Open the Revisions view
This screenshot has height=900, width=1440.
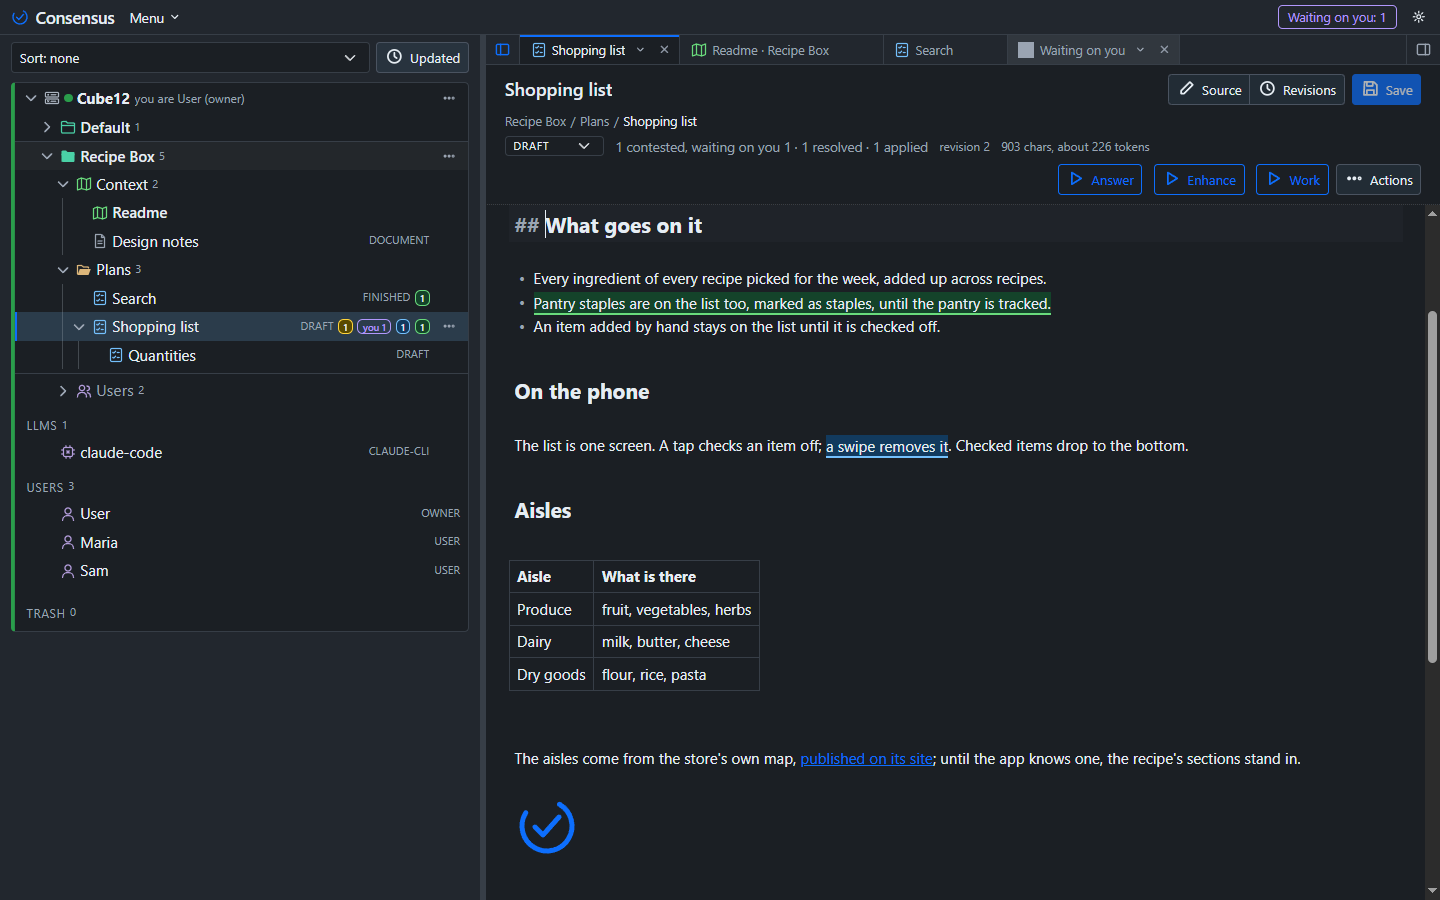click(1297, 90)
